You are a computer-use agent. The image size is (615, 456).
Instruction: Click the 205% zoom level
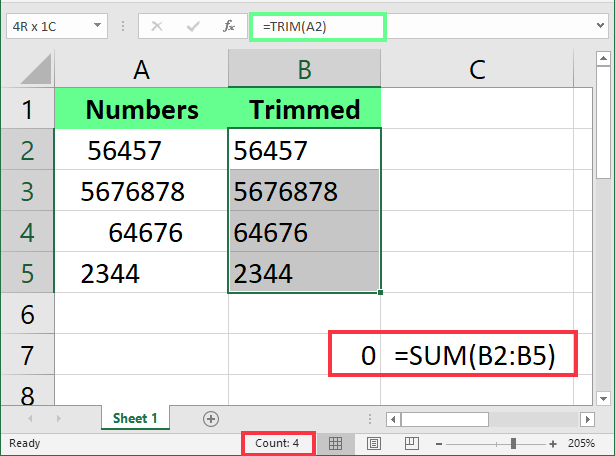pos(581,443)
